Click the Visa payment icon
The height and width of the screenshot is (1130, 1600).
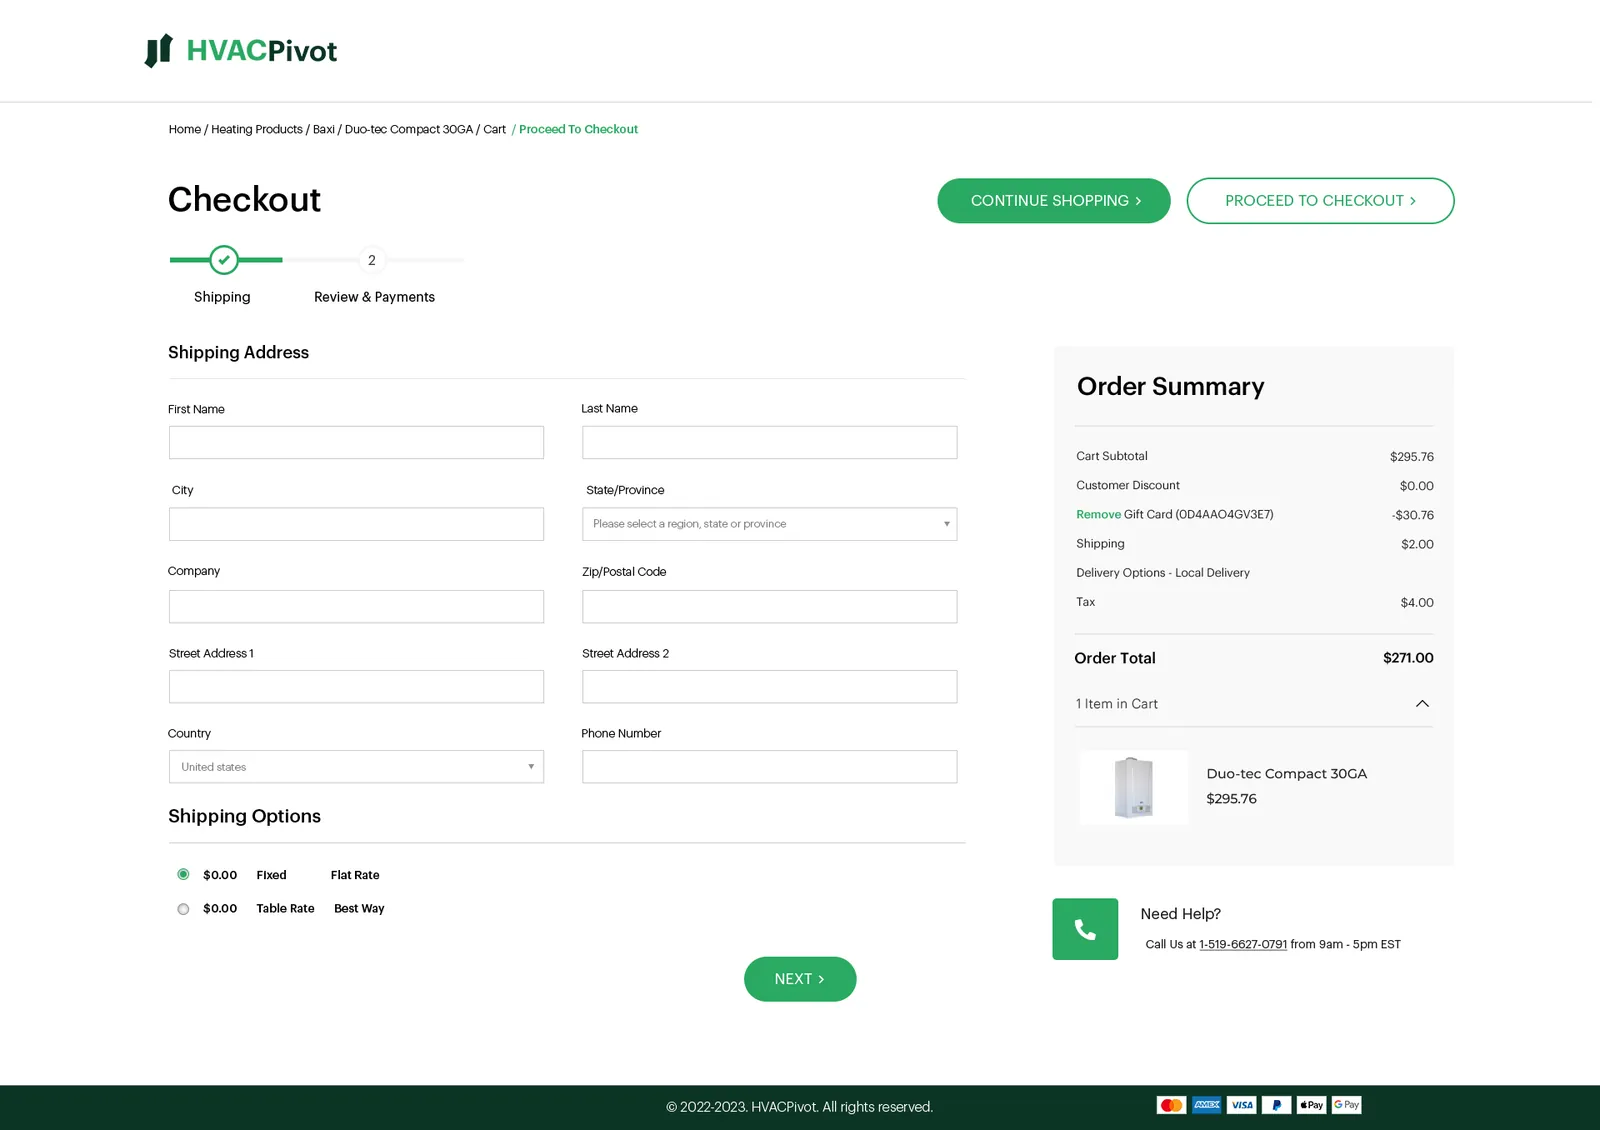click(x=1242, y=1105)
